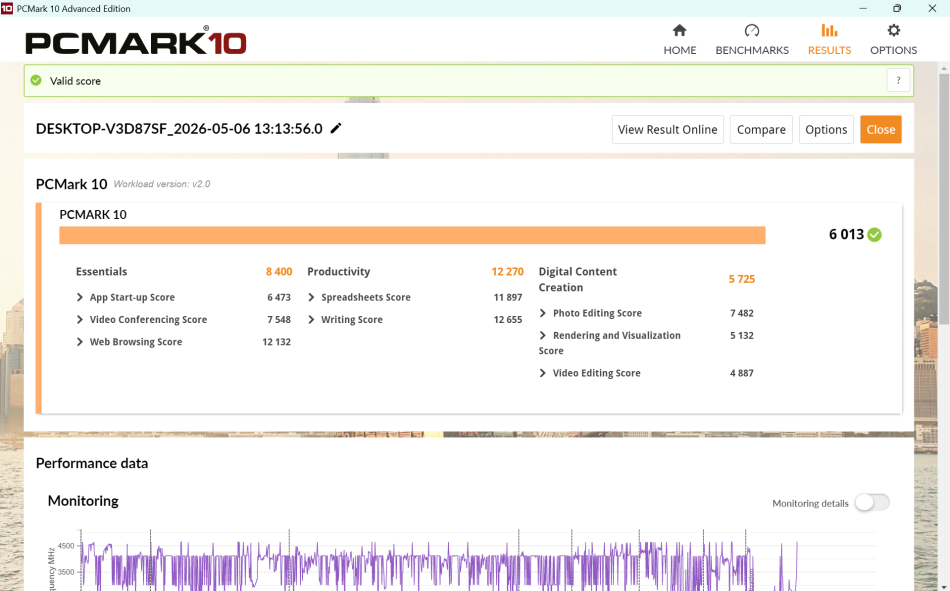
Task: Open the Benchmarks gauge icon
Action: pos(752,30)
